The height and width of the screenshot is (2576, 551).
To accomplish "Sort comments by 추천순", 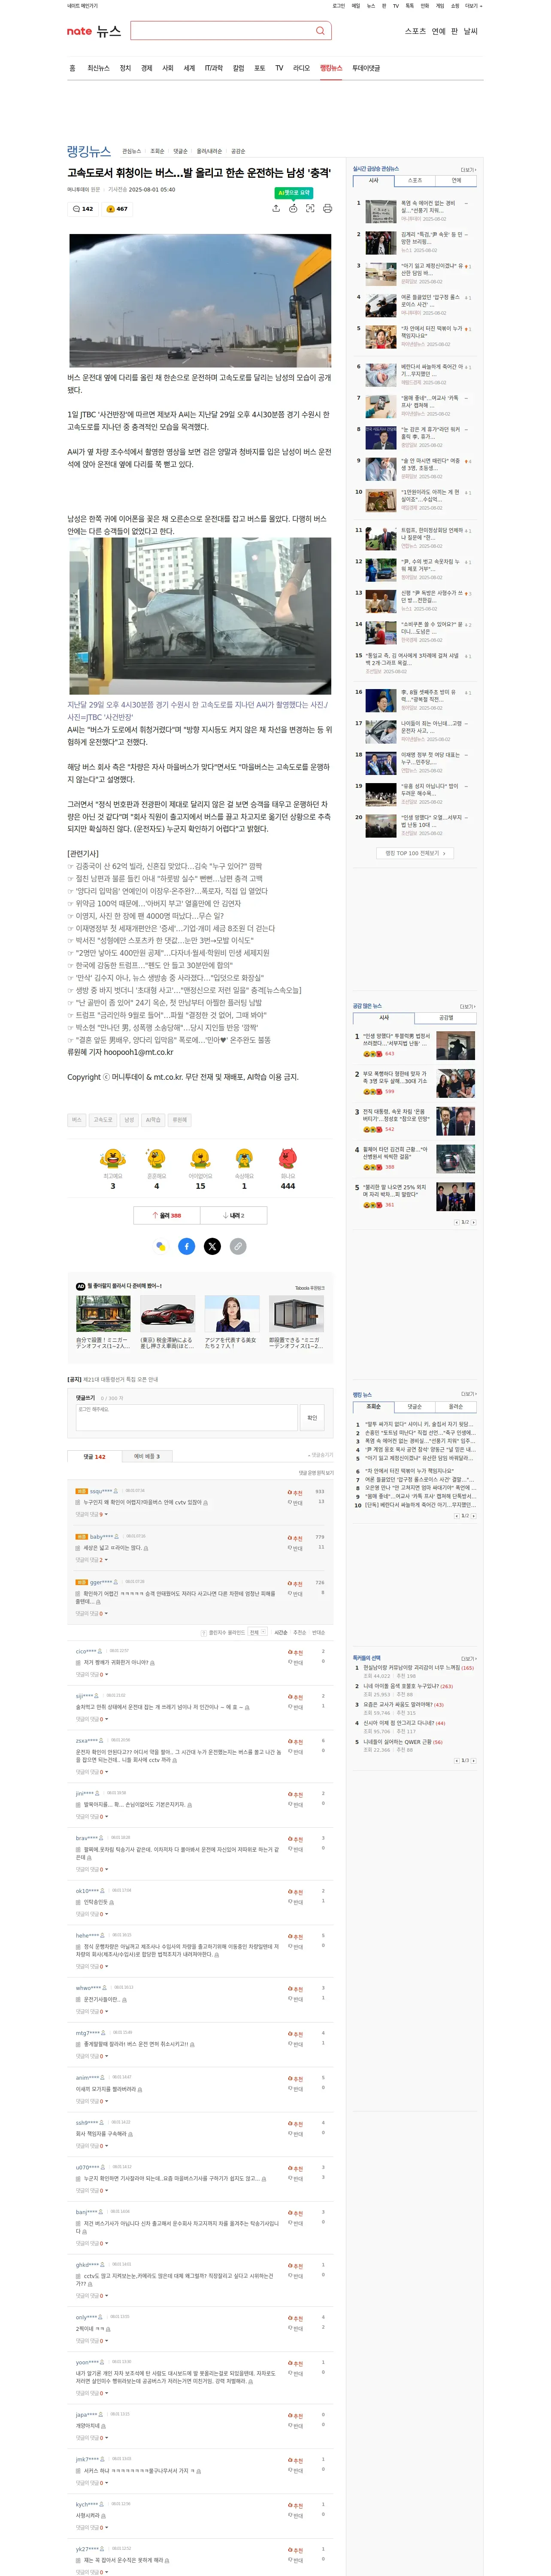I will tap(299, 1632).
